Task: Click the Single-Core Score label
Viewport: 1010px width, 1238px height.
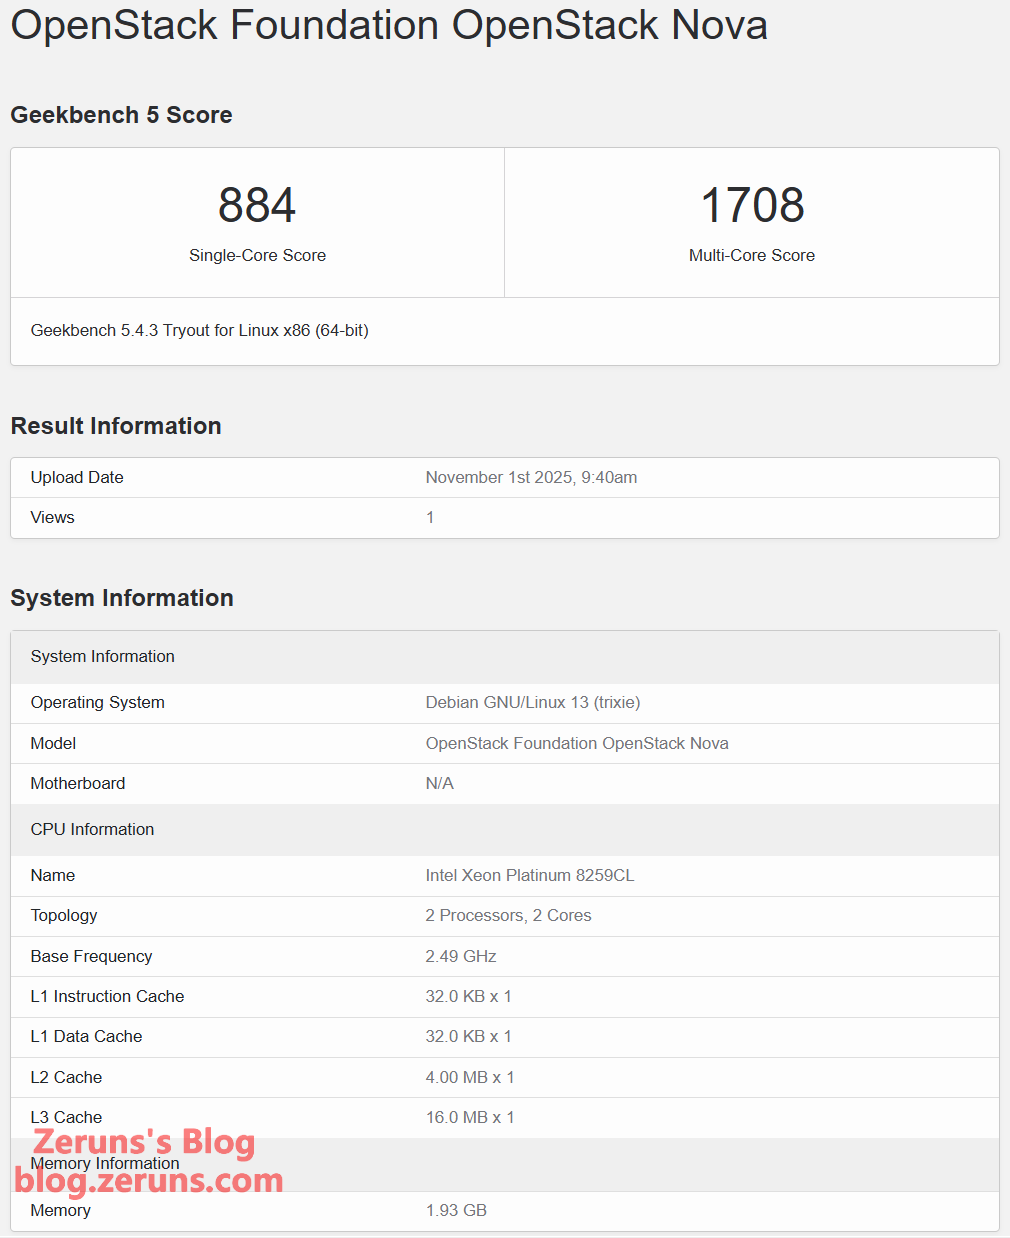Action: click(257, 256)
